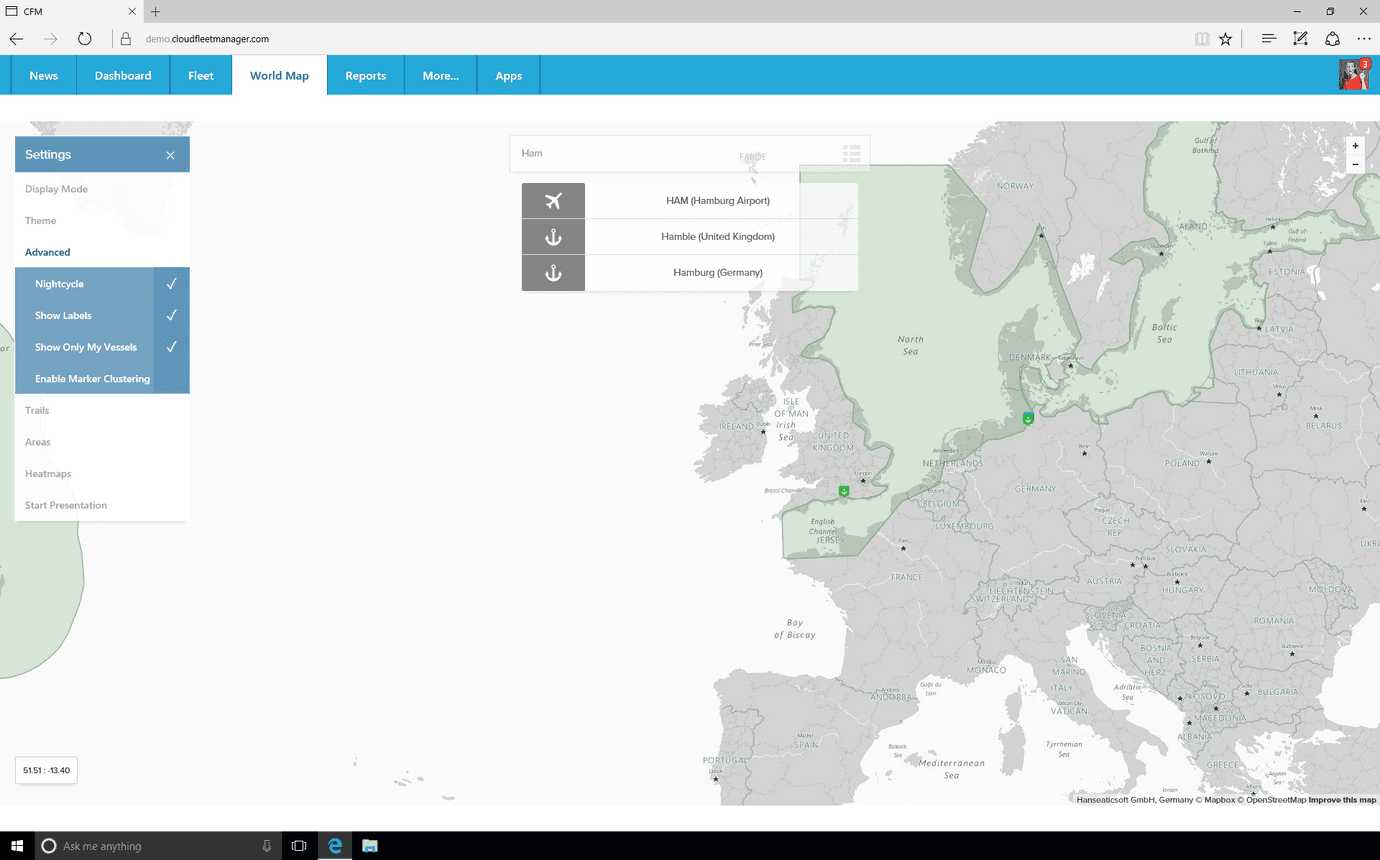Click anchor icon for Hamble port
This screenshot has width=1380, height=860.
(553, 237)
